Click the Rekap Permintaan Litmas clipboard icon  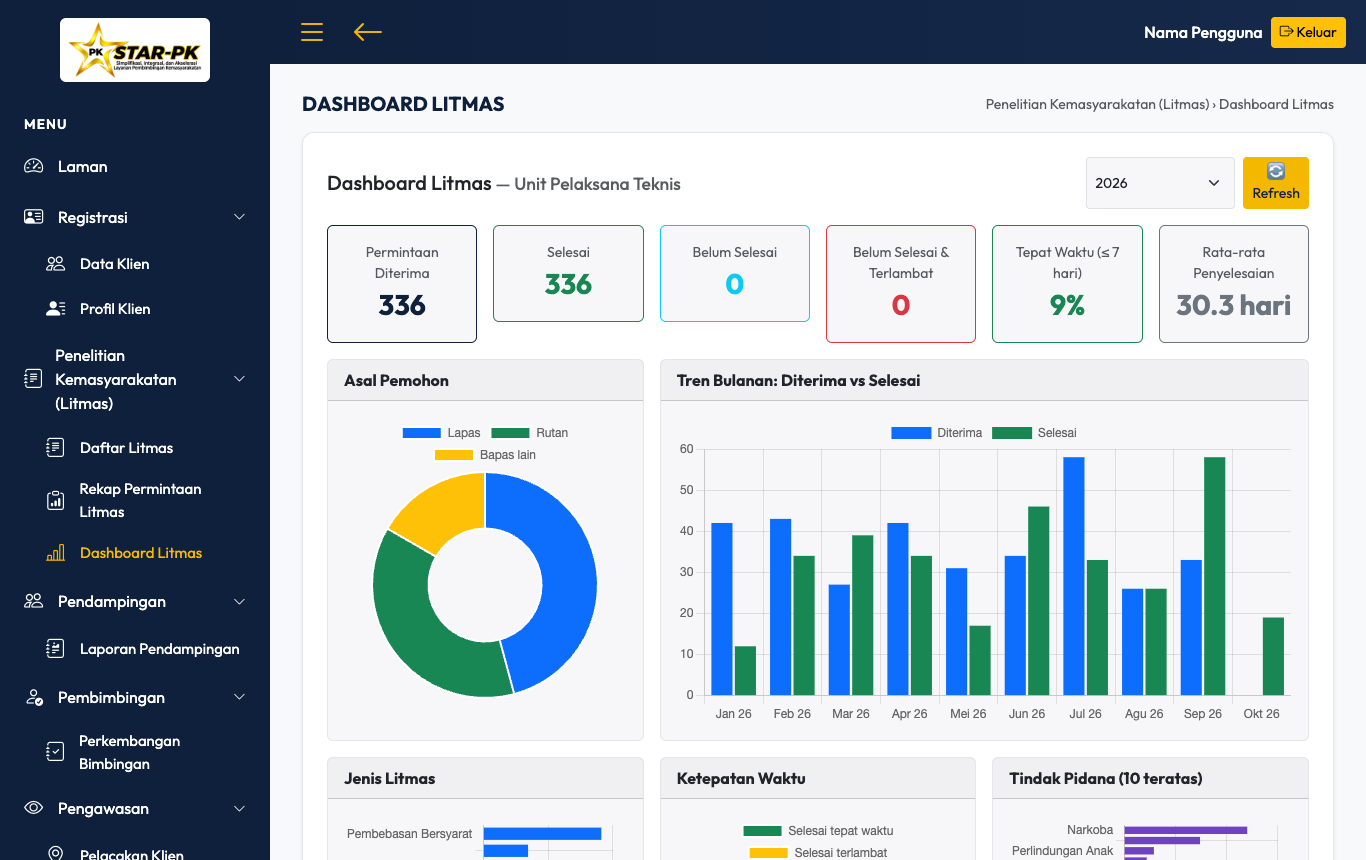tap(56, 500)
